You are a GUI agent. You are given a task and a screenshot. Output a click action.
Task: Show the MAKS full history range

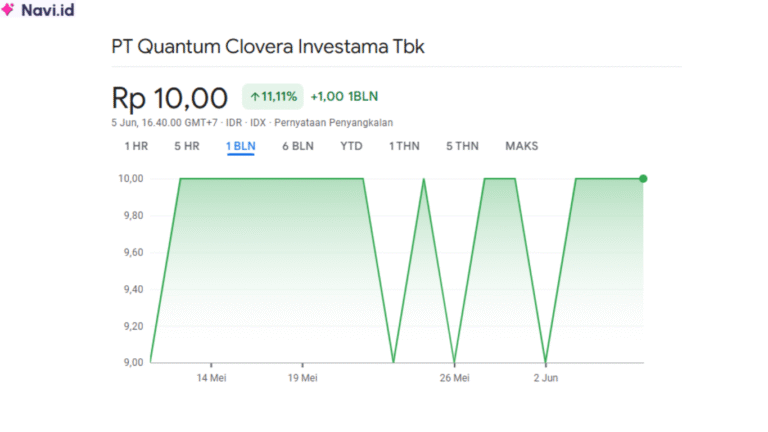(x=522, y=146)
